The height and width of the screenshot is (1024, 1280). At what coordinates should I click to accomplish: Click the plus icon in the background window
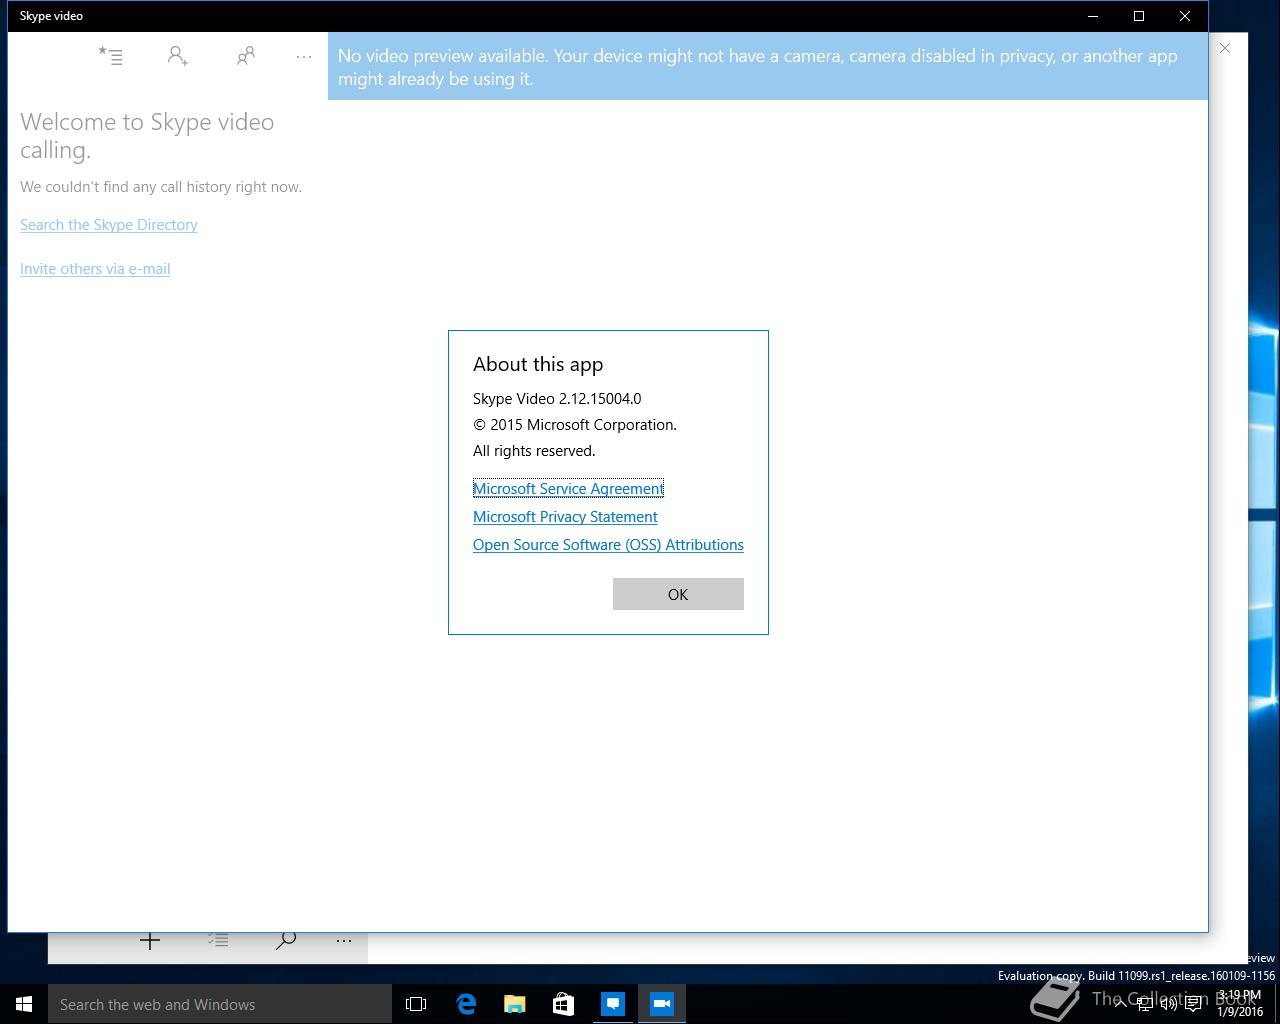150,941
